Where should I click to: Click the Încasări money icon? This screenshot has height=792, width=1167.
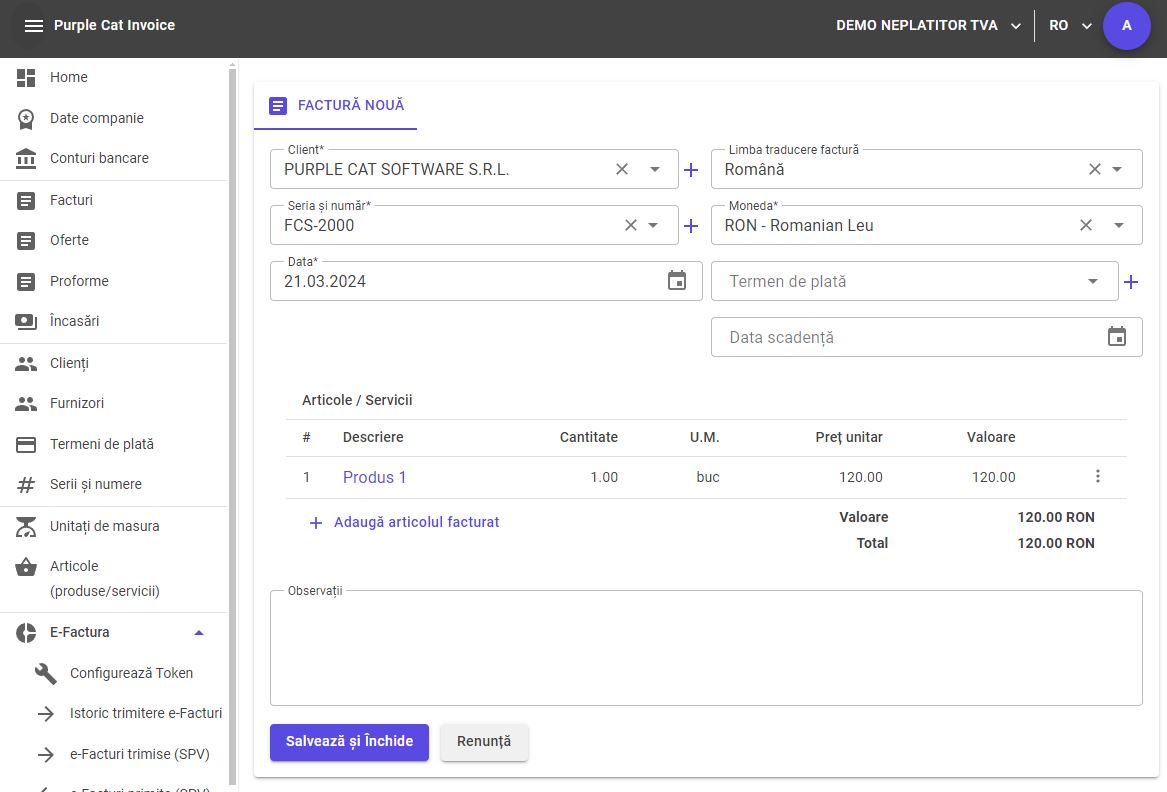pos(26,322)
